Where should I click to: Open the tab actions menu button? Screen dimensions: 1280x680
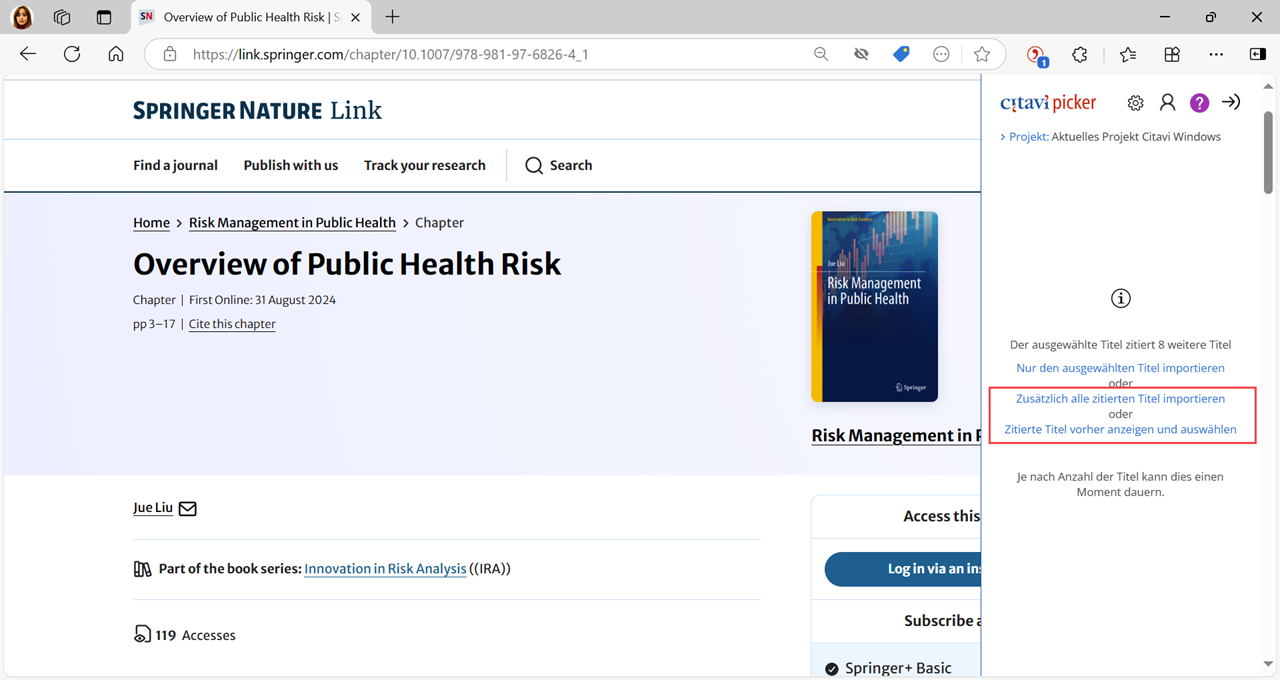62,17
